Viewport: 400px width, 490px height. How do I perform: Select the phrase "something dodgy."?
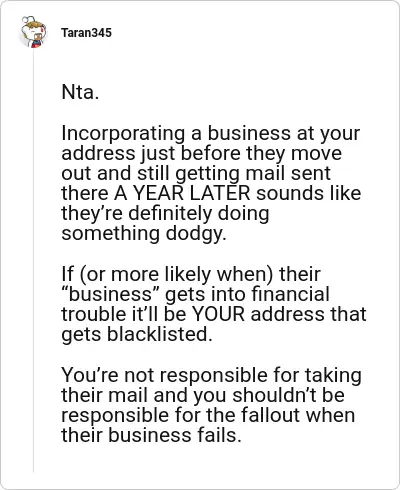tap(144, 234)
